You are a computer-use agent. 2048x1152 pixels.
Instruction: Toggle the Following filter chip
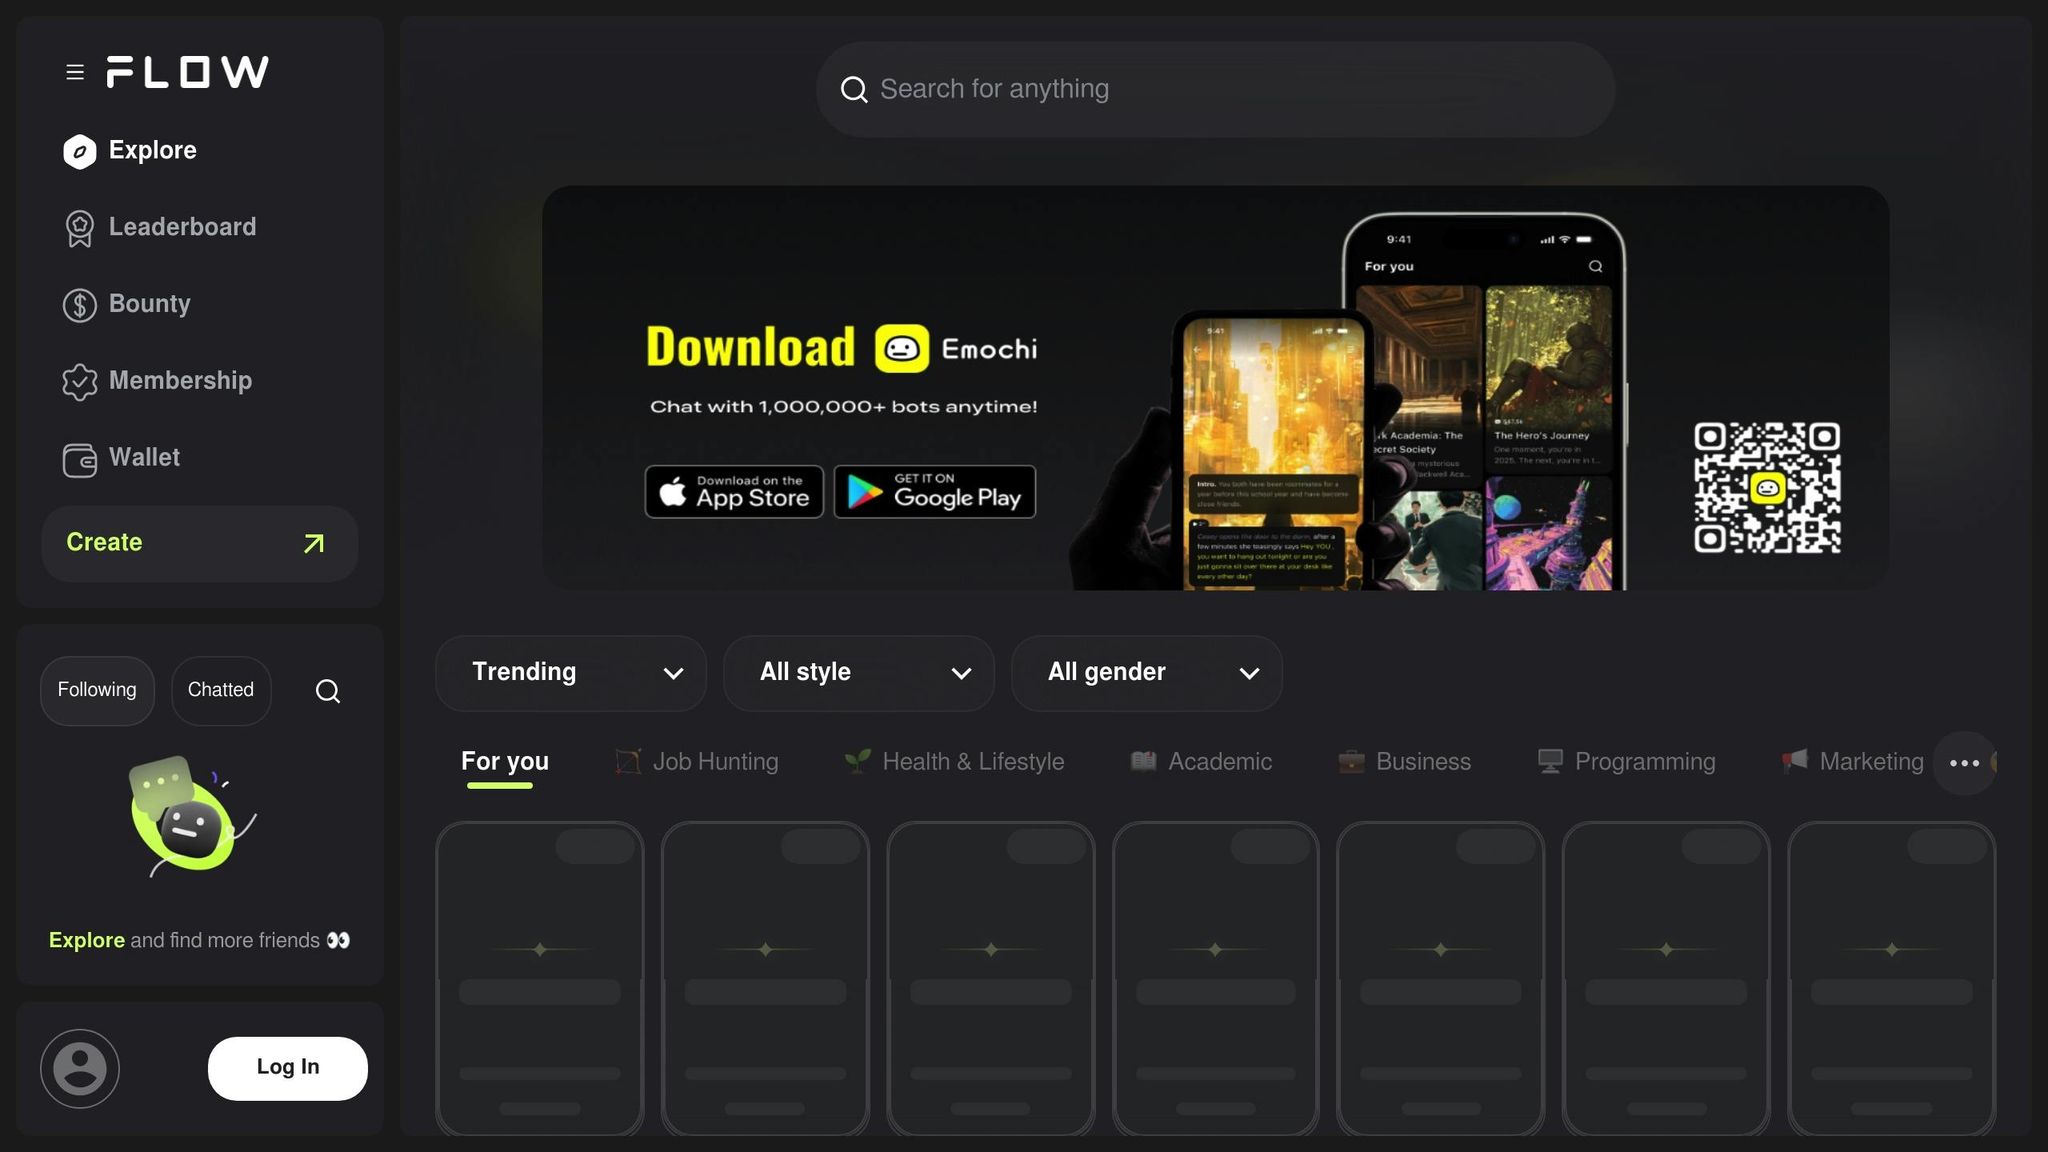[x=97, y=690]
